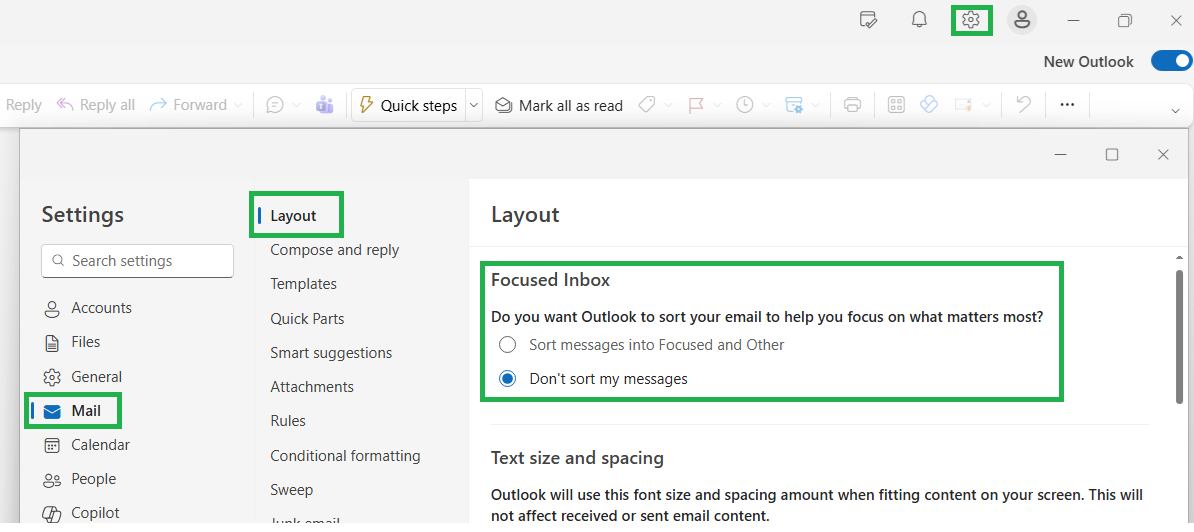Click the Focused Inbox heading
Image resolution: width=1194 pixels, height=532 pixels.
(551, 280)
